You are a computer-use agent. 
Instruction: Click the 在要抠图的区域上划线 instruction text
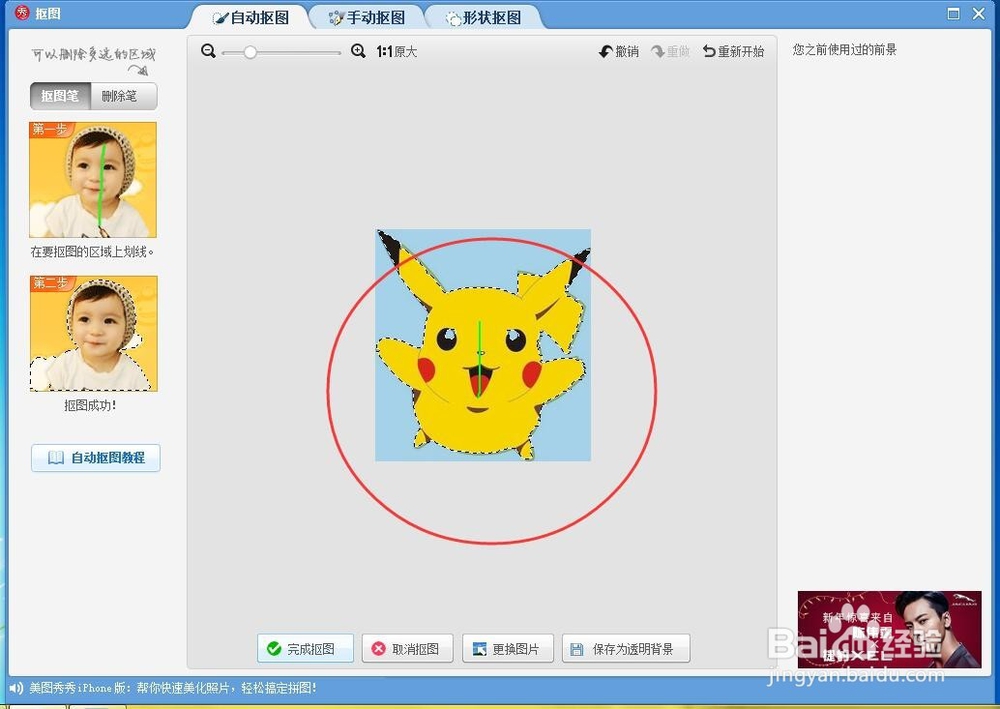tap(92, 252)
